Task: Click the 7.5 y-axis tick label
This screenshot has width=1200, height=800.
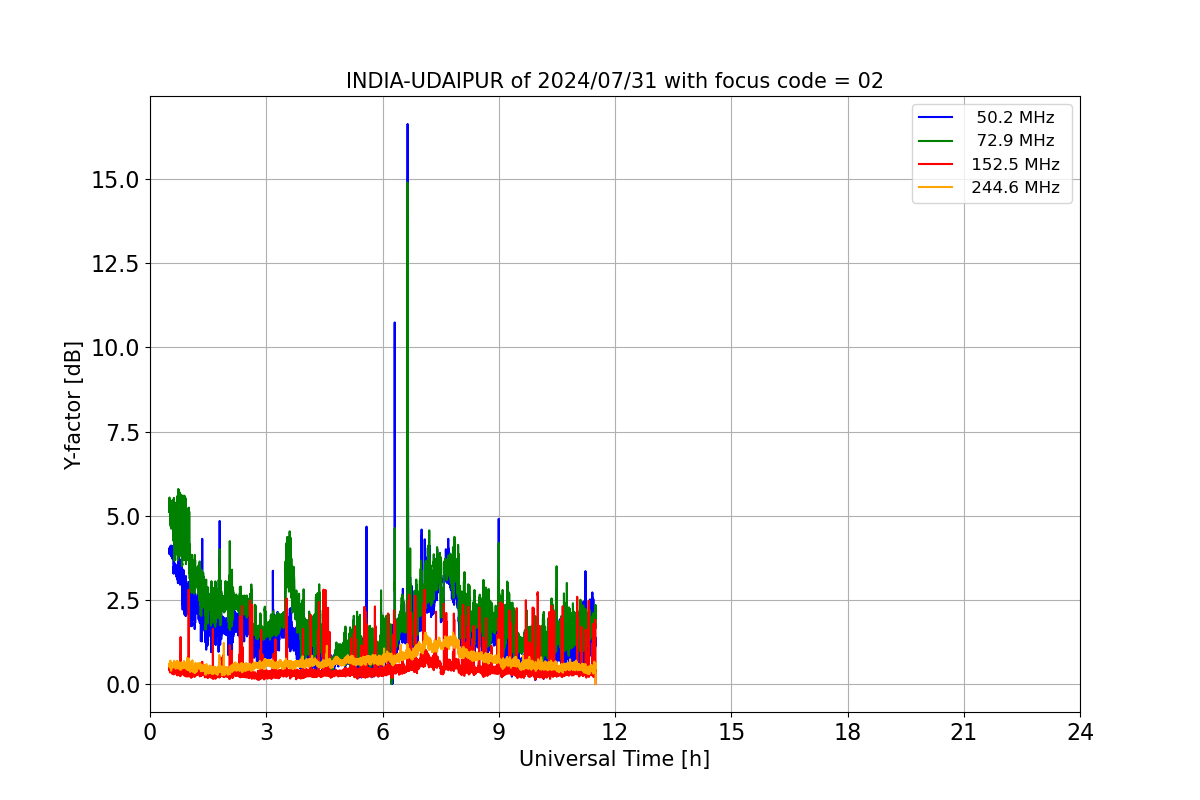Action: click(124, 432)
